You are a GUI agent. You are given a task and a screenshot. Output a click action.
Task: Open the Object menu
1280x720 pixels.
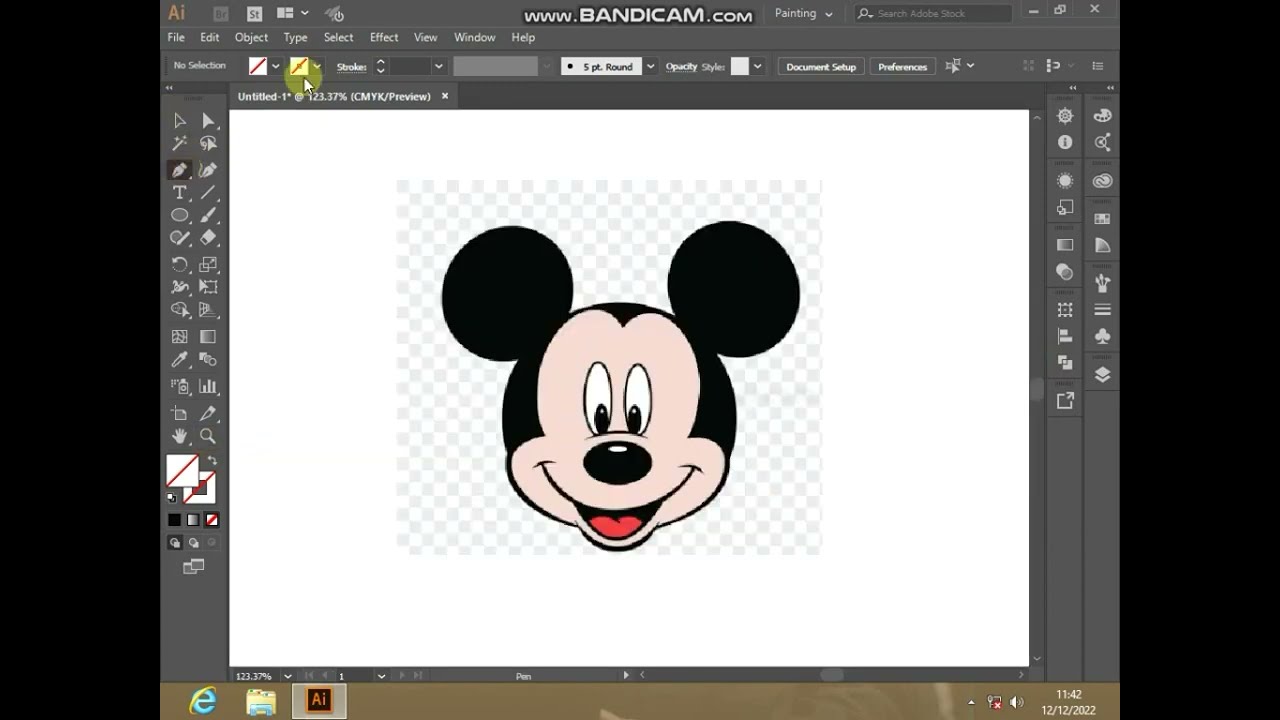tap(251, 37)
